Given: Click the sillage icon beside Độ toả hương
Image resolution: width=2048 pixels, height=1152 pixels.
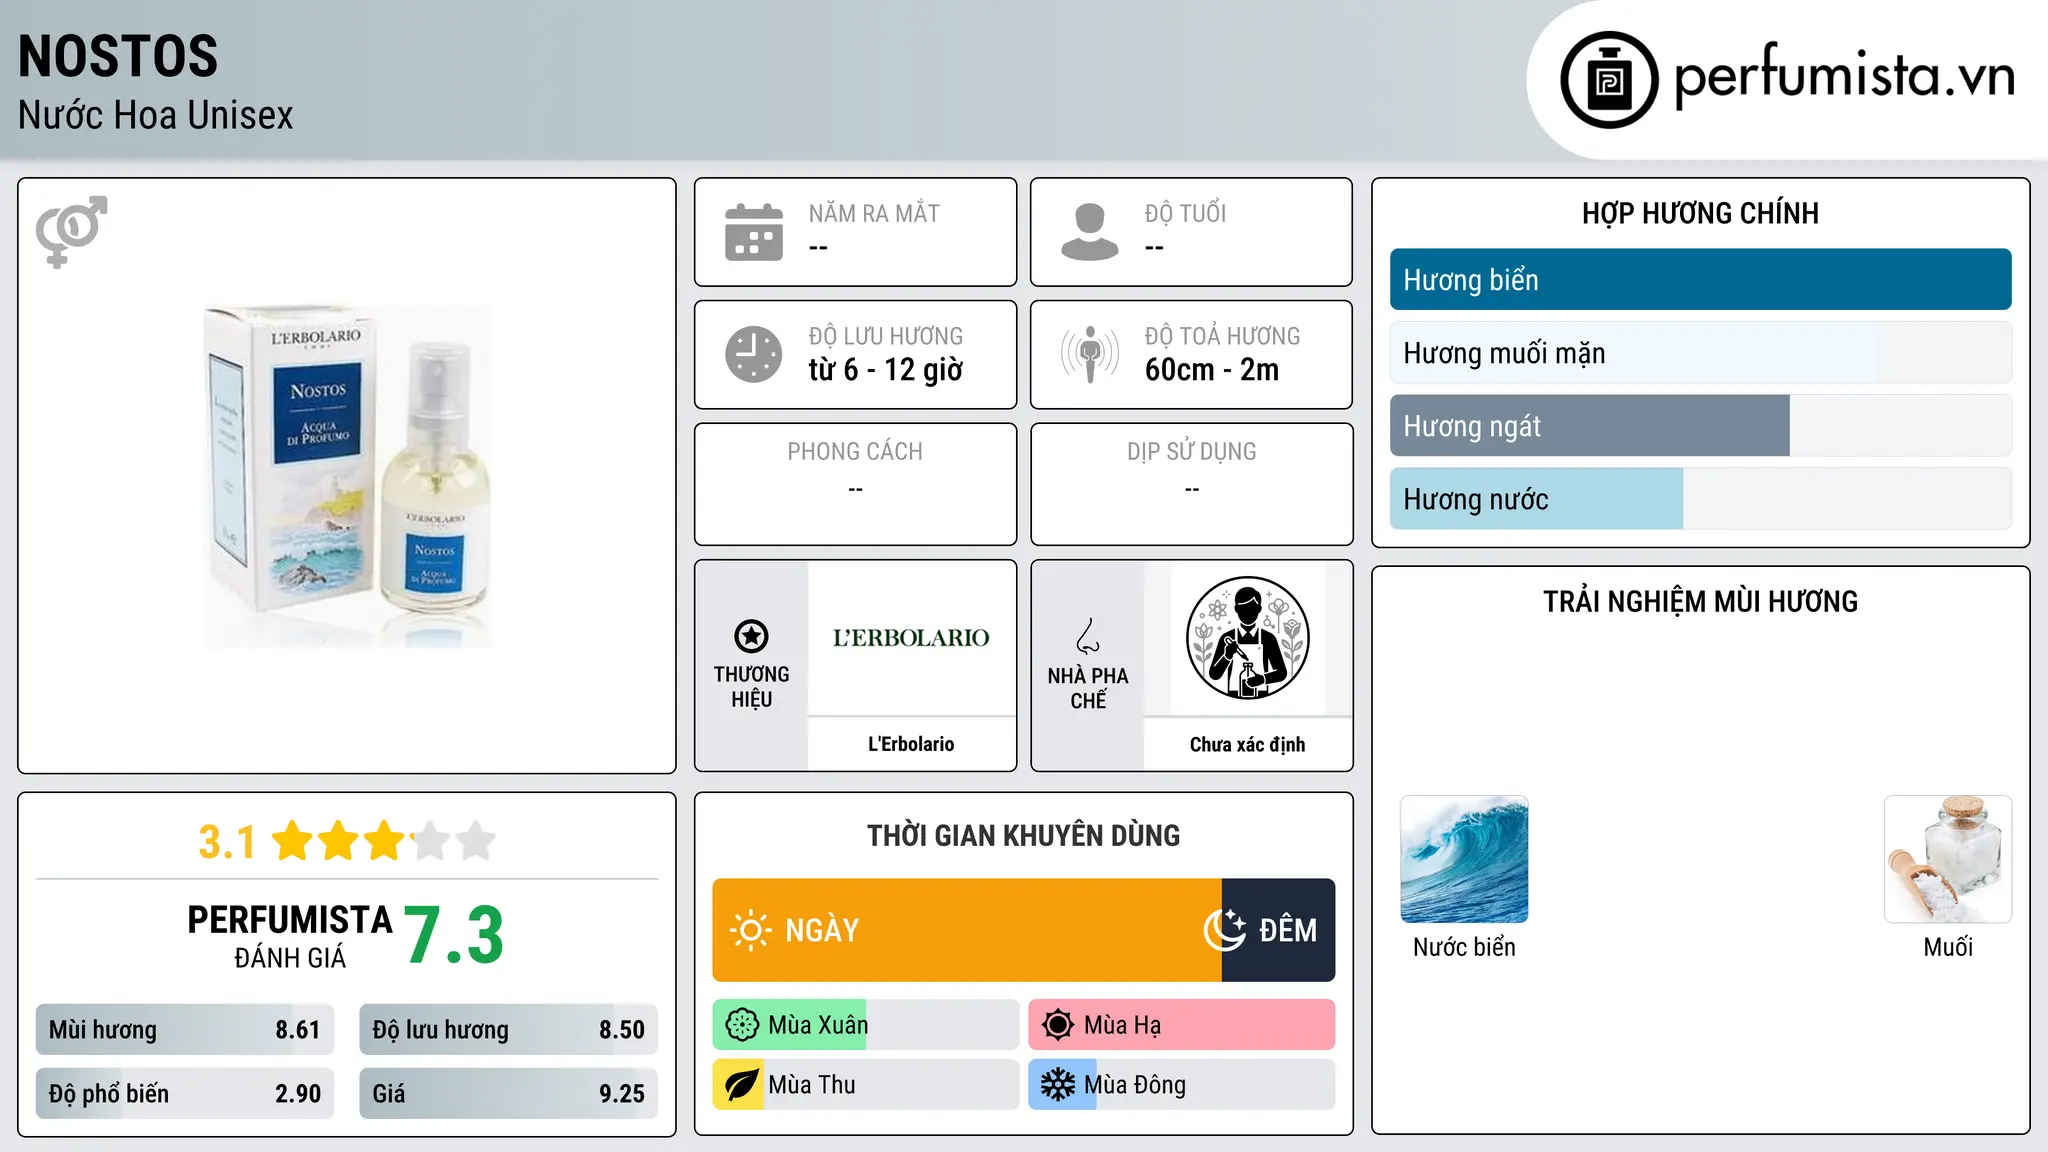Looking at the screenshot, I should pyautogui.click(x=1090, y=354).
